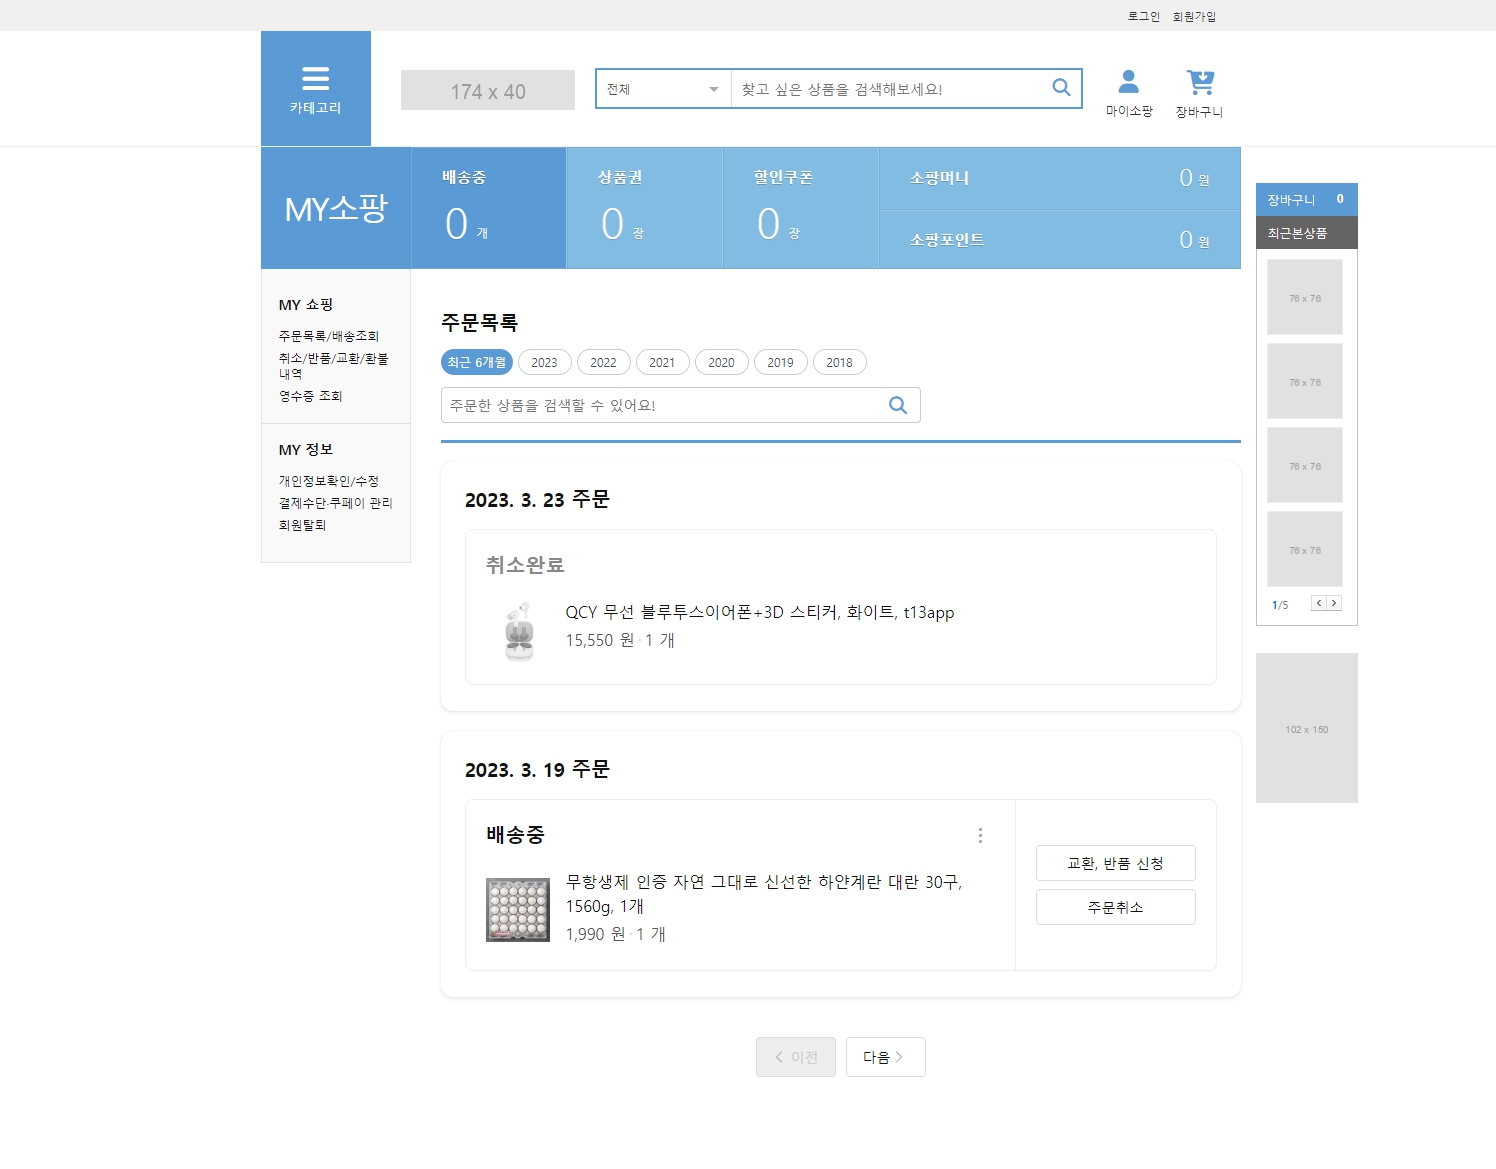Screen dimensions: 1496x1169
Task: Click 회원탈퇴 in sidebar
Action: pyautogui.click(x=303, y=525)
